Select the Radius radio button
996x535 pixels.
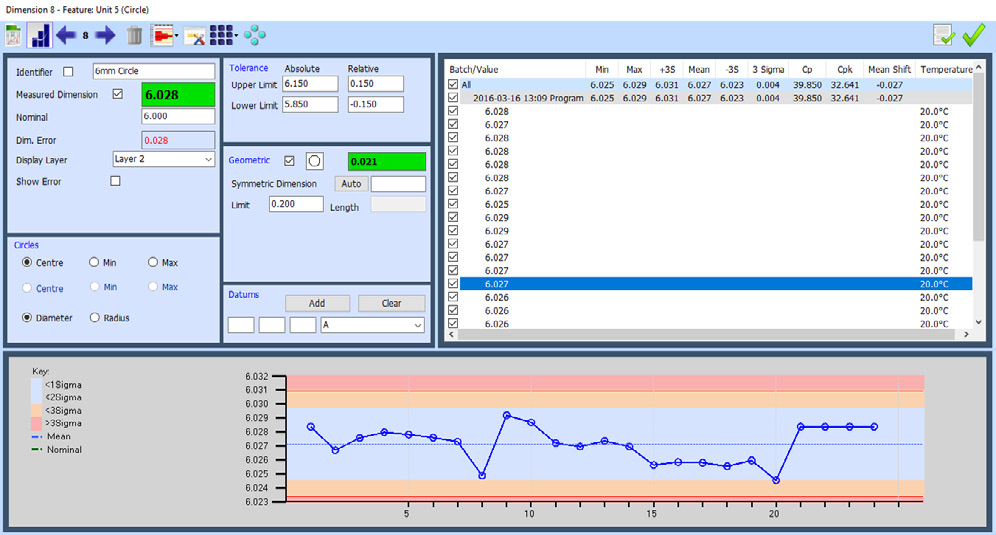coord(96,318)
